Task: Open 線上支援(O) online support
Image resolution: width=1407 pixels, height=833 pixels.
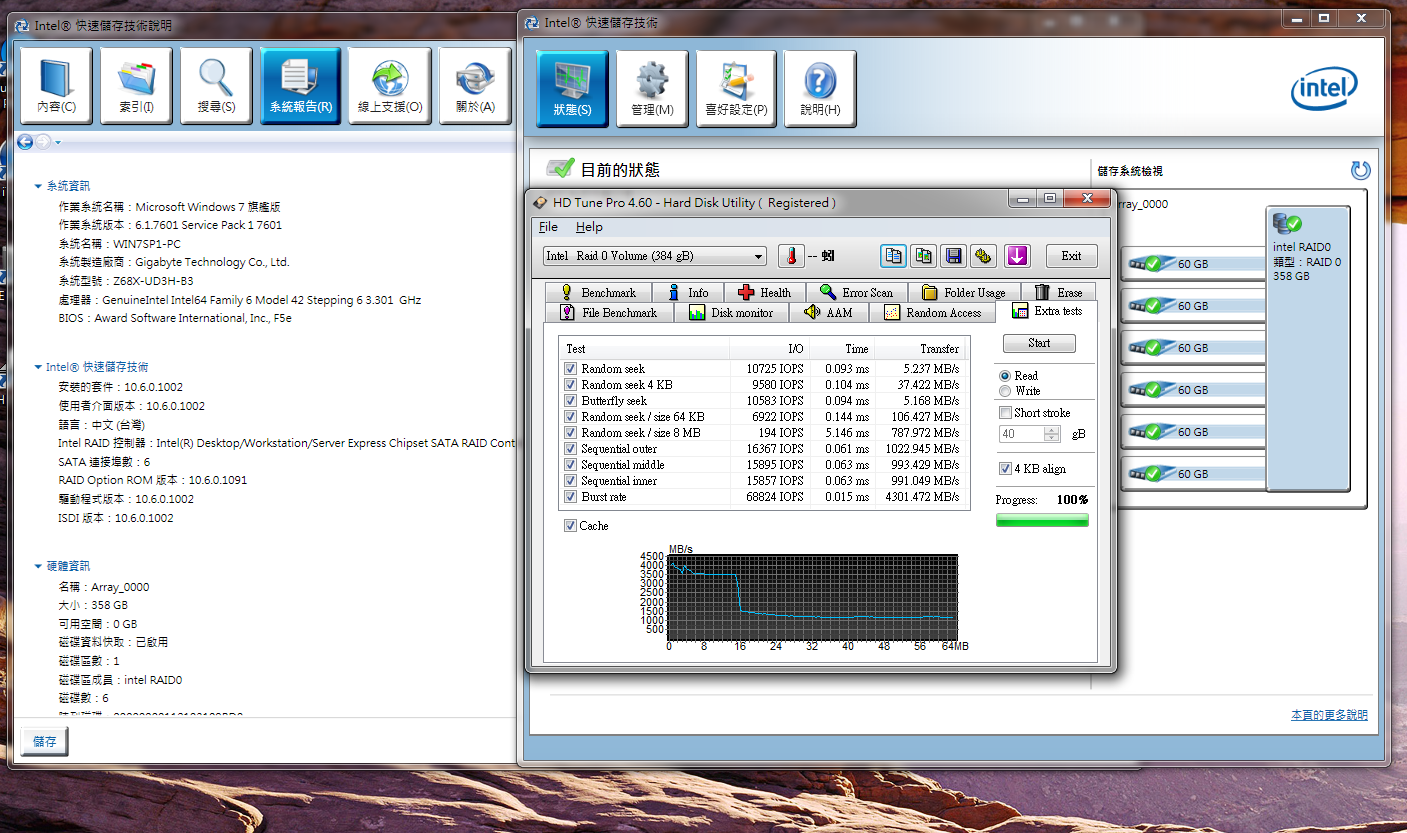Action: click(x=389, y=86)
